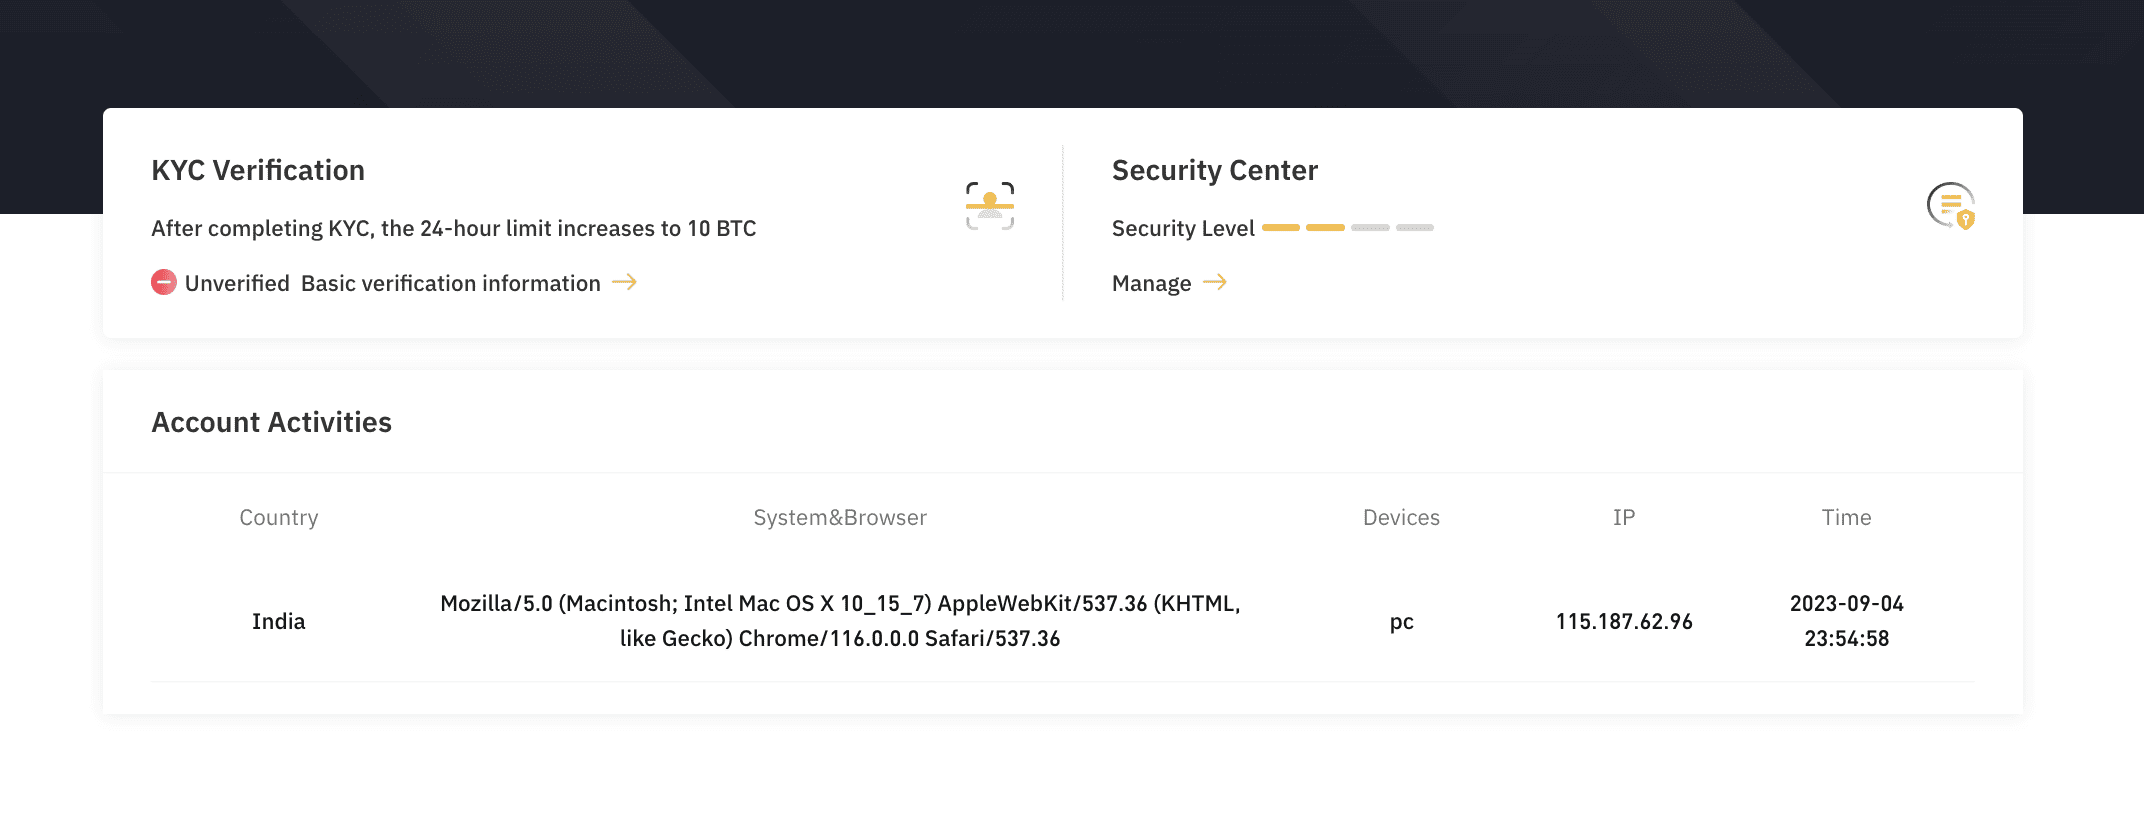Click the Security Center shield document icon

point(1950,206)
